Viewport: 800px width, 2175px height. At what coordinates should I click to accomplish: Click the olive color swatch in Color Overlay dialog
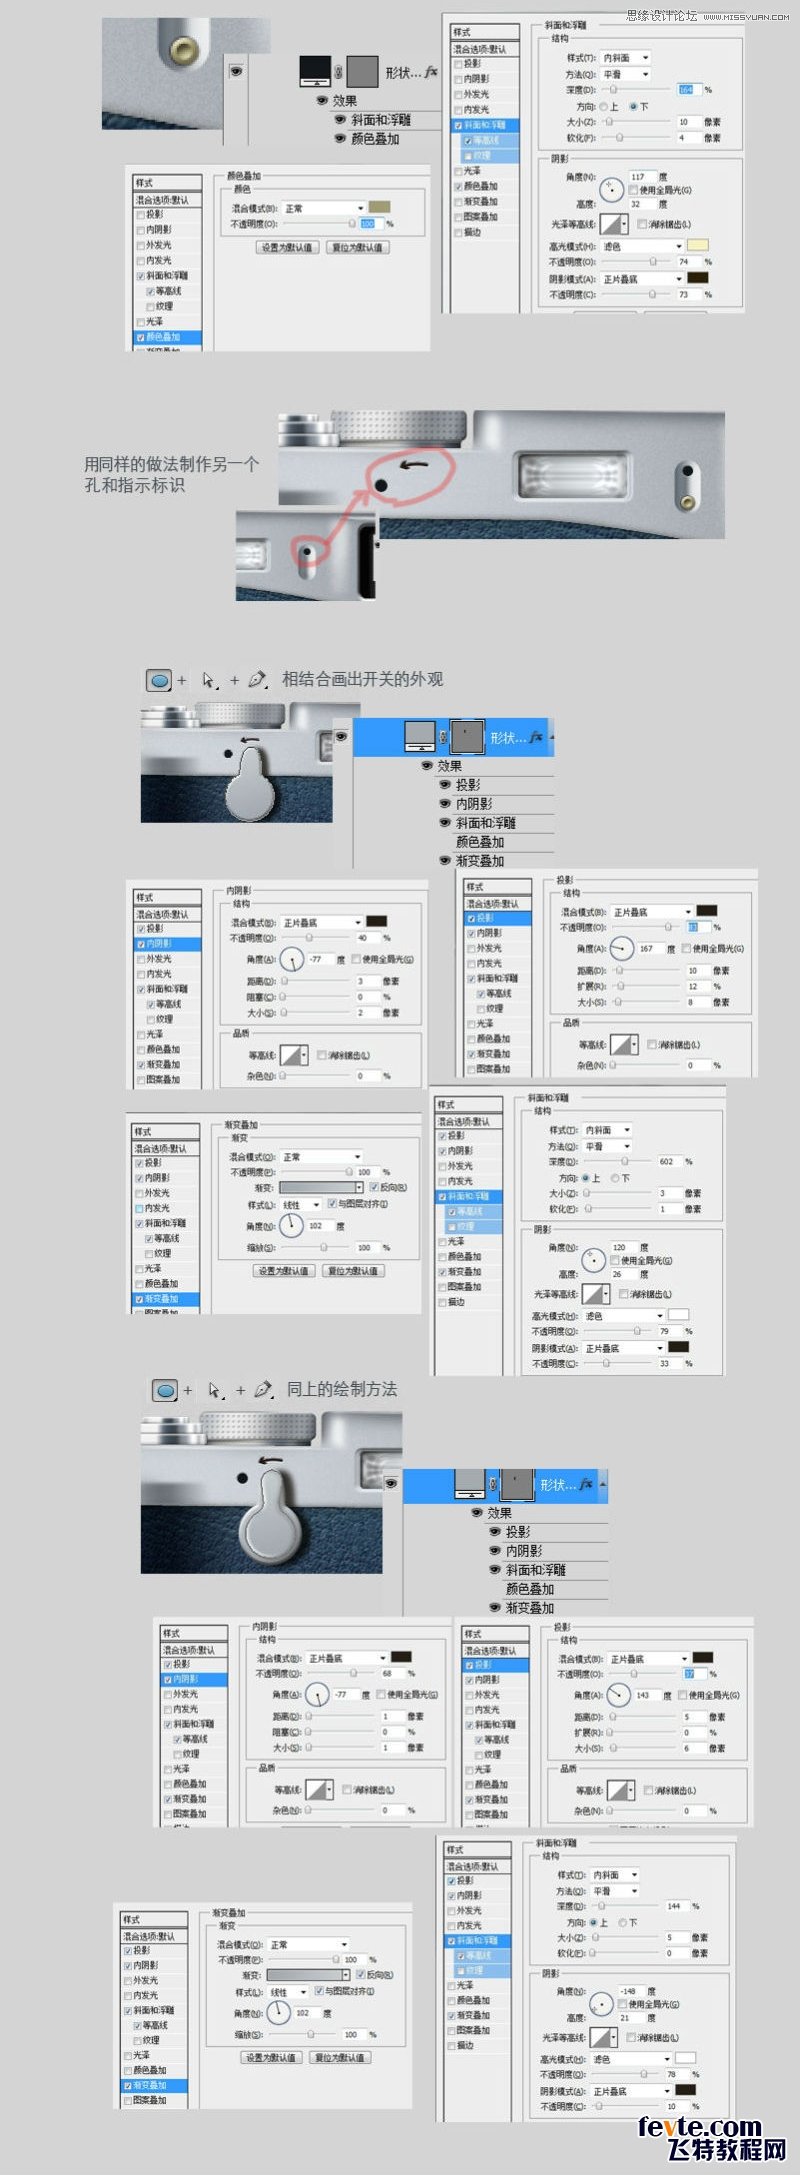(x=380, y=208)
